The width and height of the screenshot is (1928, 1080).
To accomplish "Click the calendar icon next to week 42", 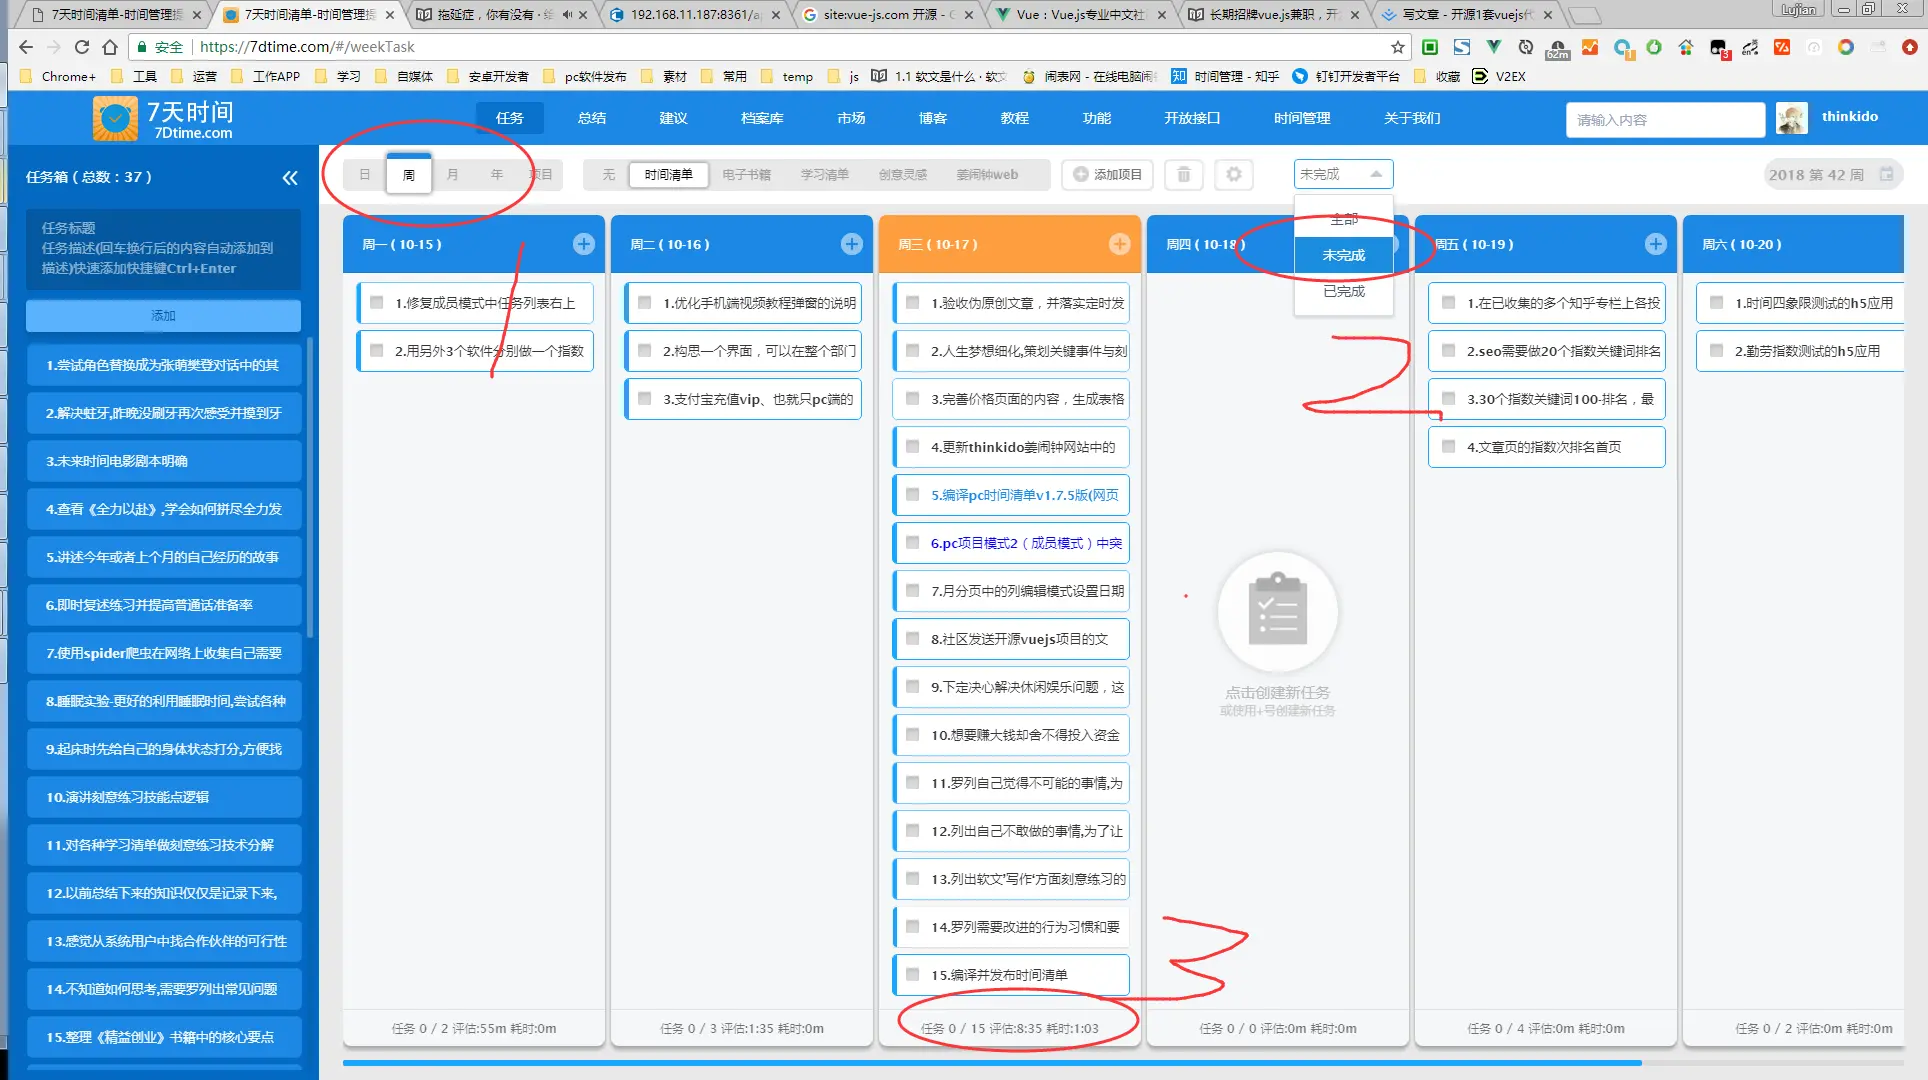I will click(1886, 174).
